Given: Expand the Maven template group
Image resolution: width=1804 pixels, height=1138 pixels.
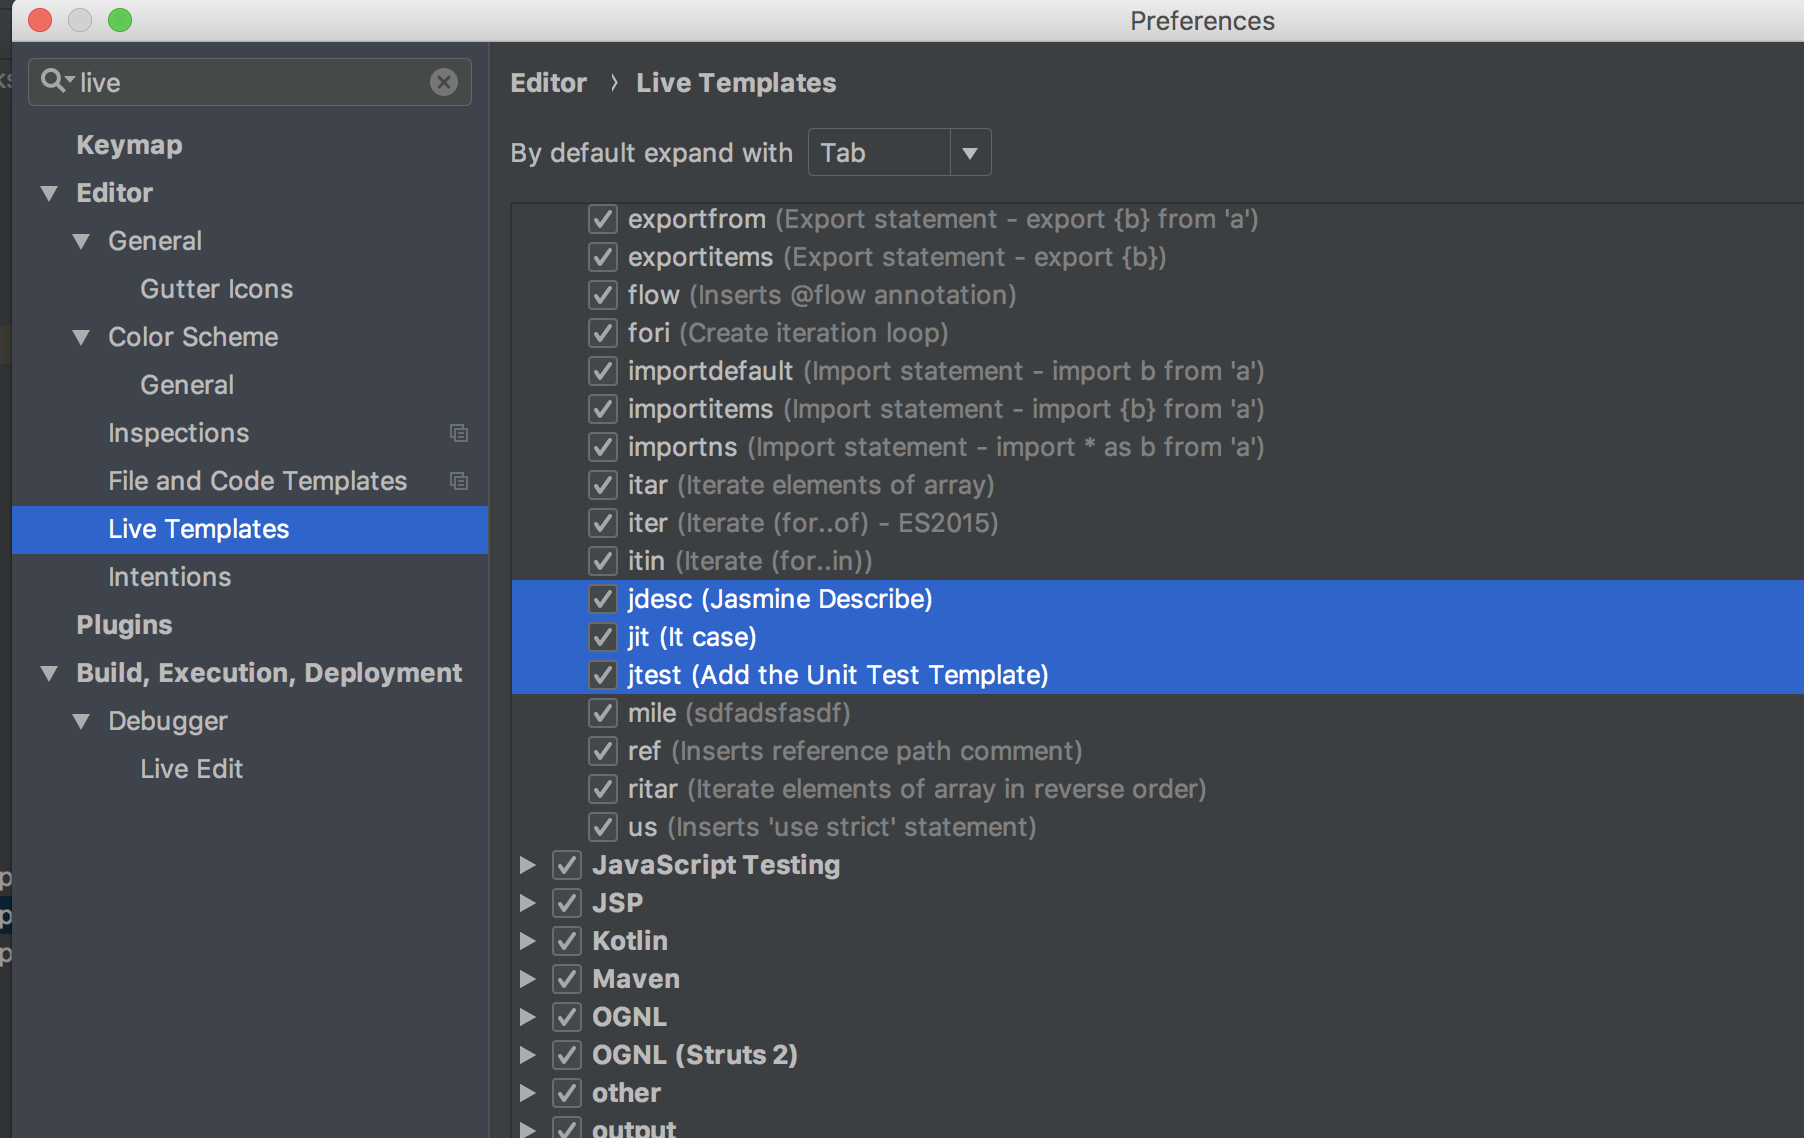Looking at the screenshot, I should tap(528, 979).
